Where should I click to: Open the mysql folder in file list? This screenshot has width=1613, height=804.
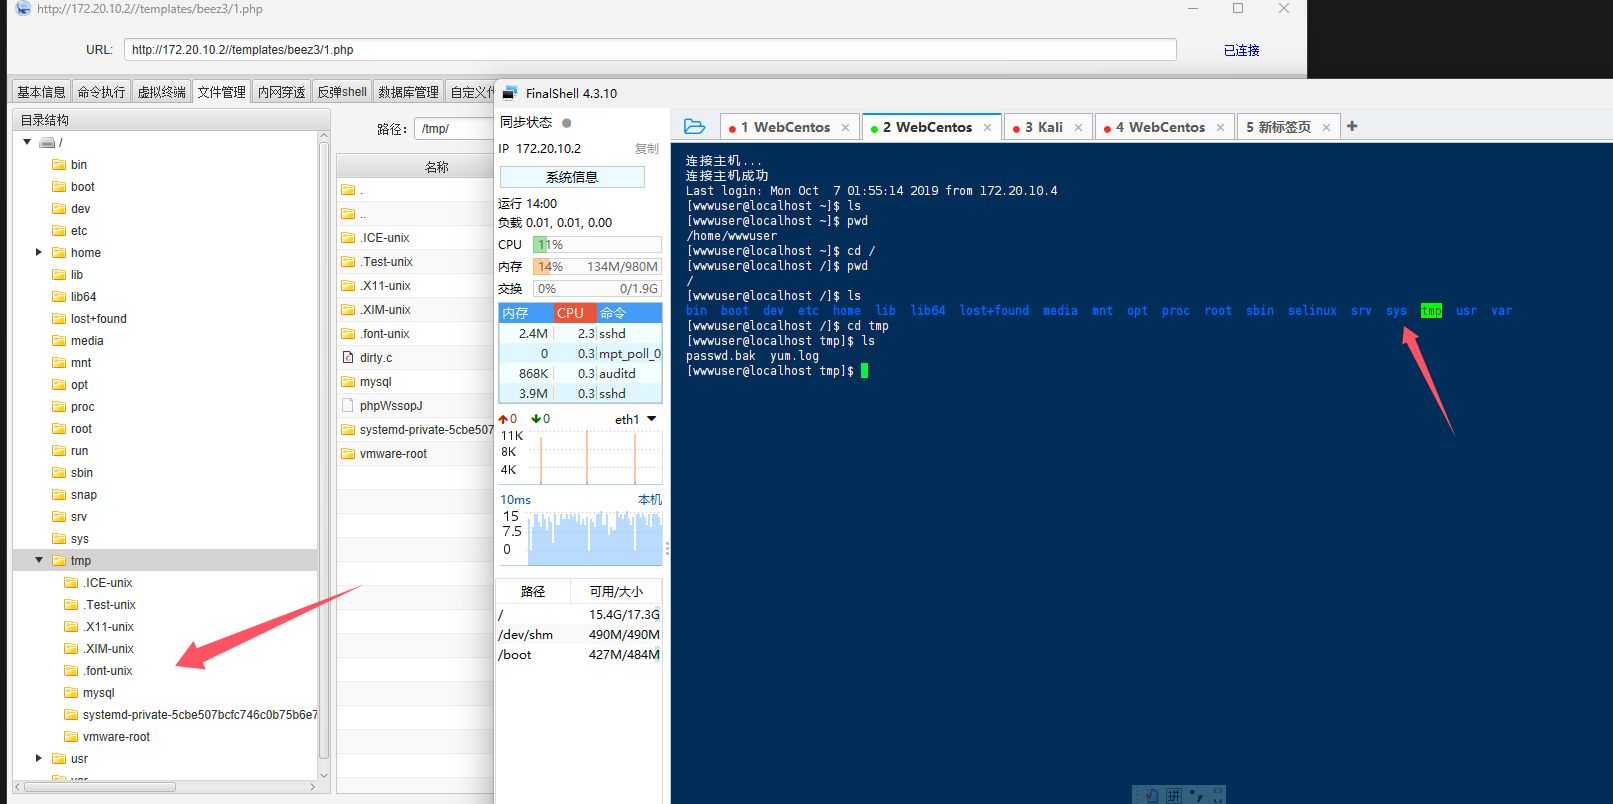375,382
